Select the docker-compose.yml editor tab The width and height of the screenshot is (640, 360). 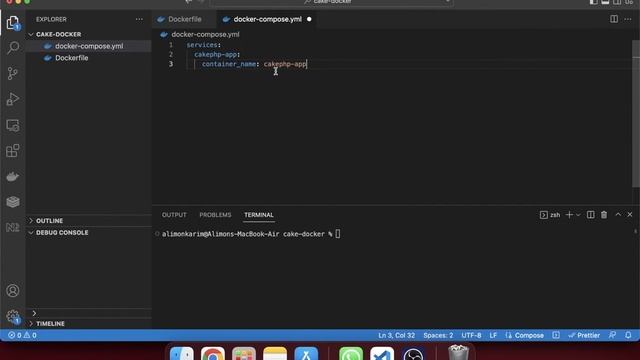(x=267, y=19)
